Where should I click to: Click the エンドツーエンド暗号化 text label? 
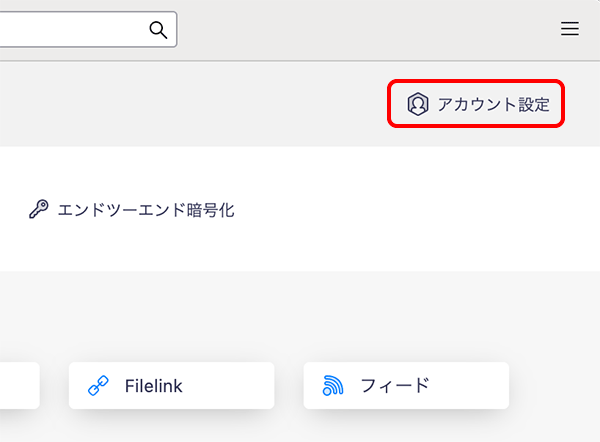coord(146,211)
